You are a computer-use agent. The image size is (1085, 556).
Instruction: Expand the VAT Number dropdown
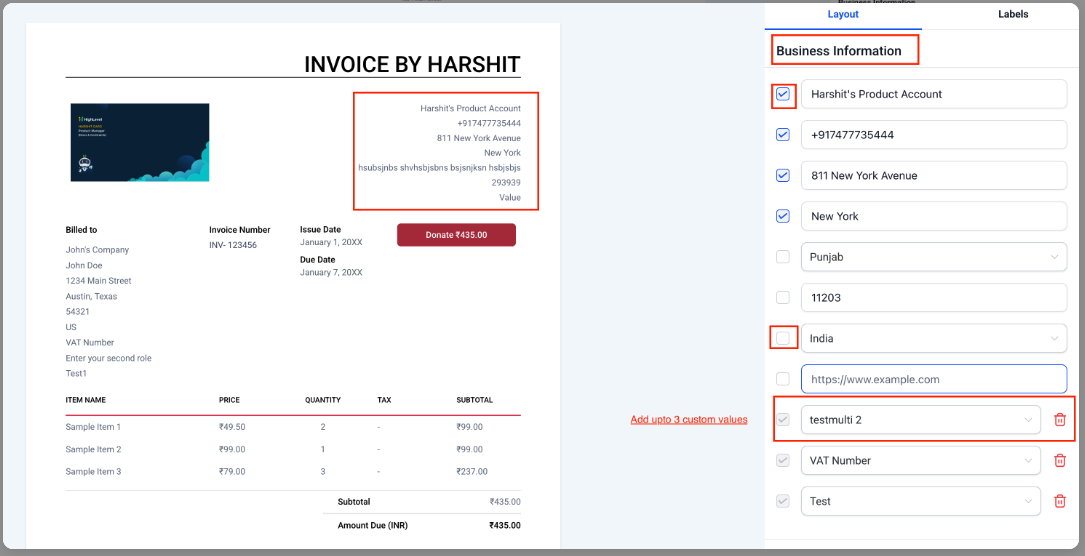[920, 461]
